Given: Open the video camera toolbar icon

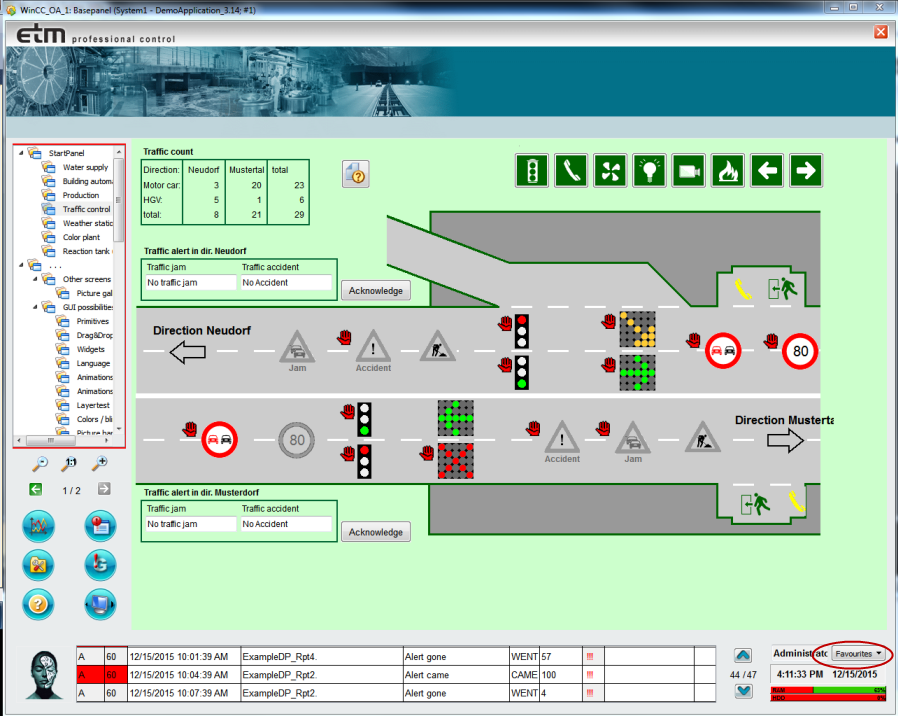Looking at the screenshot, I should [689, 171].
